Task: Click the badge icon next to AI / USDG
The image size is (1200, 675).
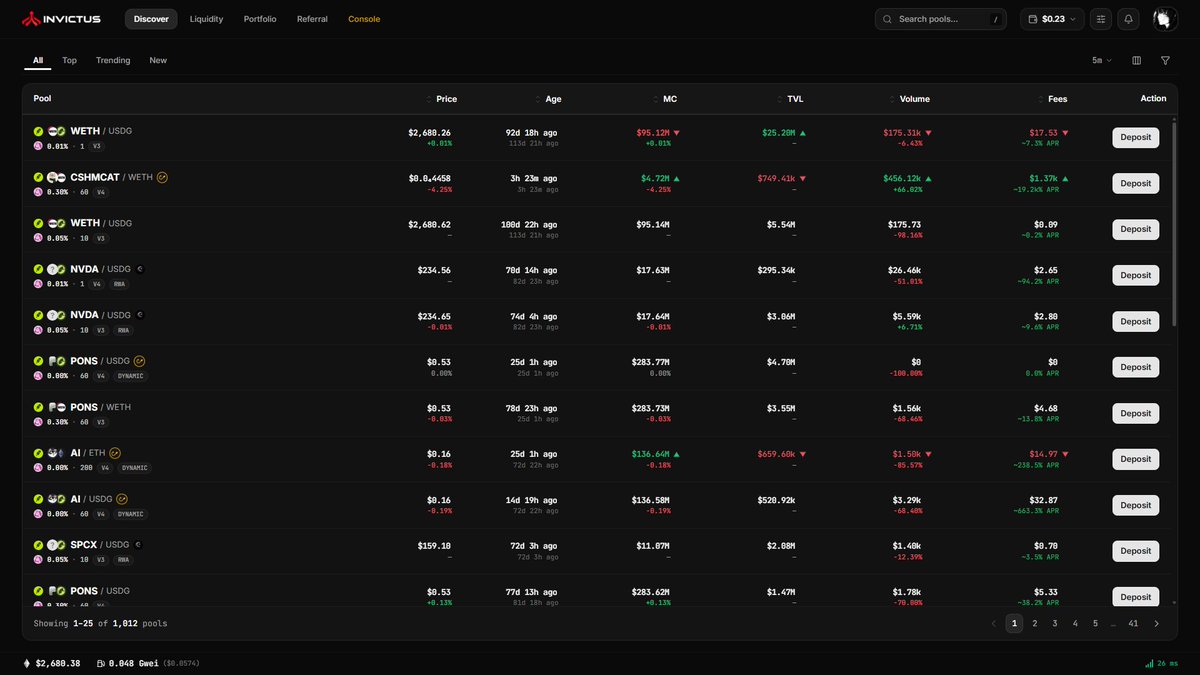Action: pos(122,499)
